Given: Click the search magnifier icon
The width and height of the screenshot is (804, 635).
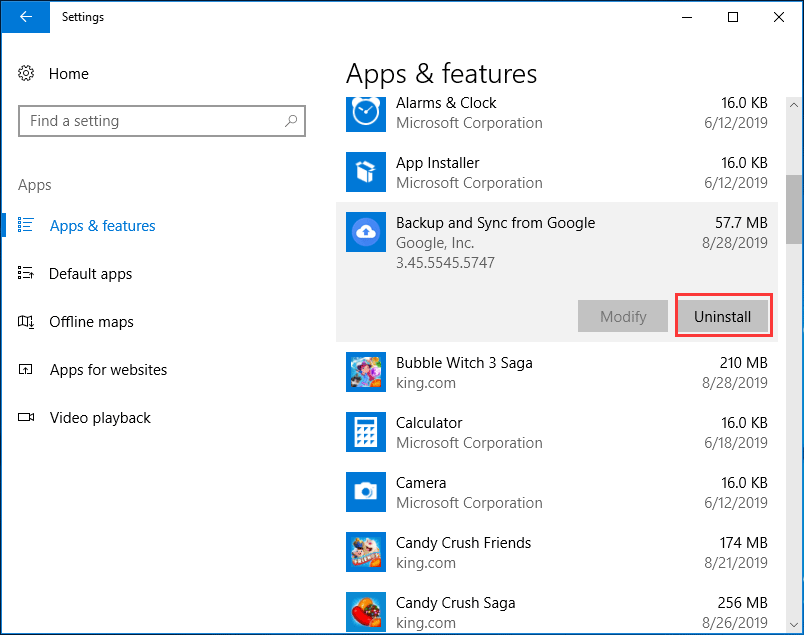Looking at the screenshot, I should 291,121.
